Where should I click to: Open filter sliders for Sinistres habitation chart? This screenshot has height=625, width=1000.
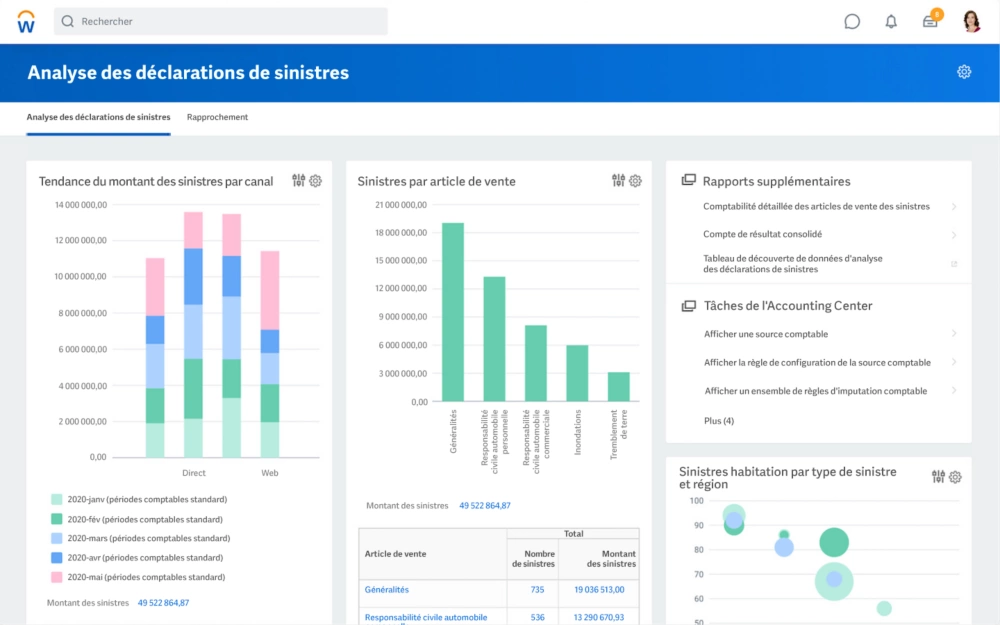coord(938,477)
